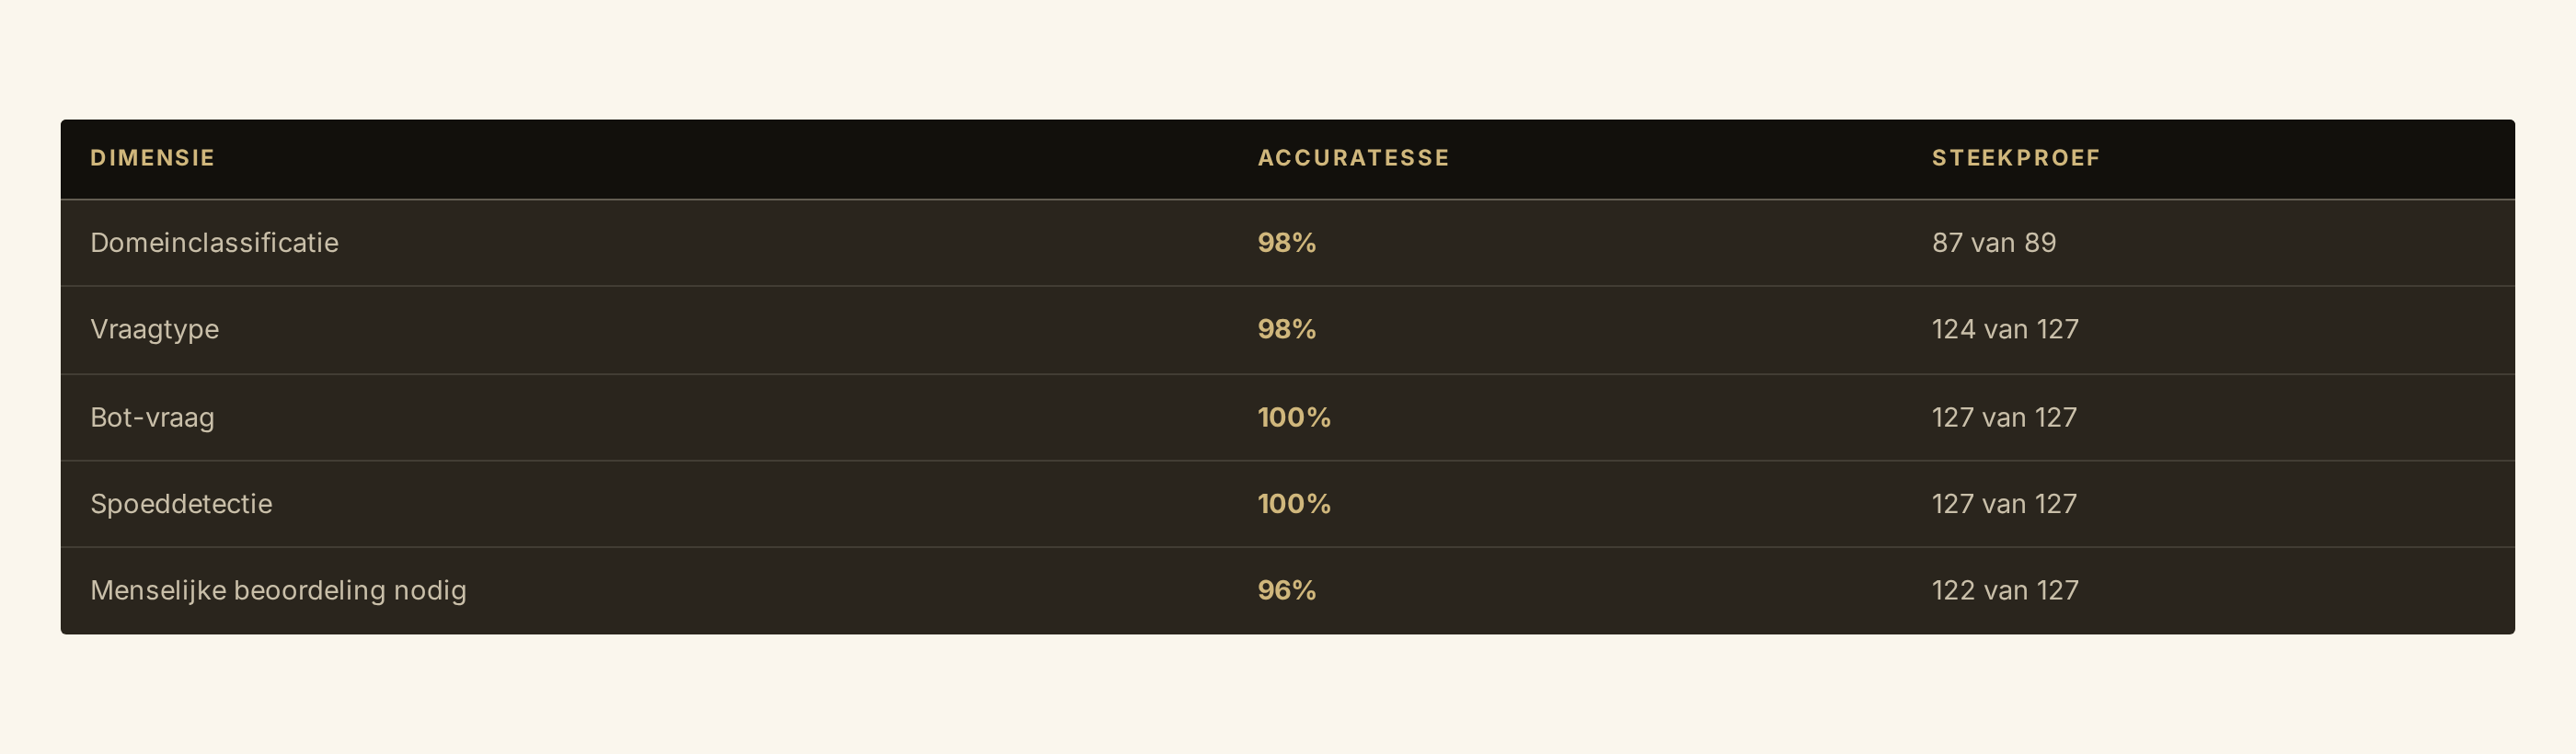Screen dimensions: 2576x754
Task: Select the 124 van 127 sample cell
Action: coord(2004,330)
